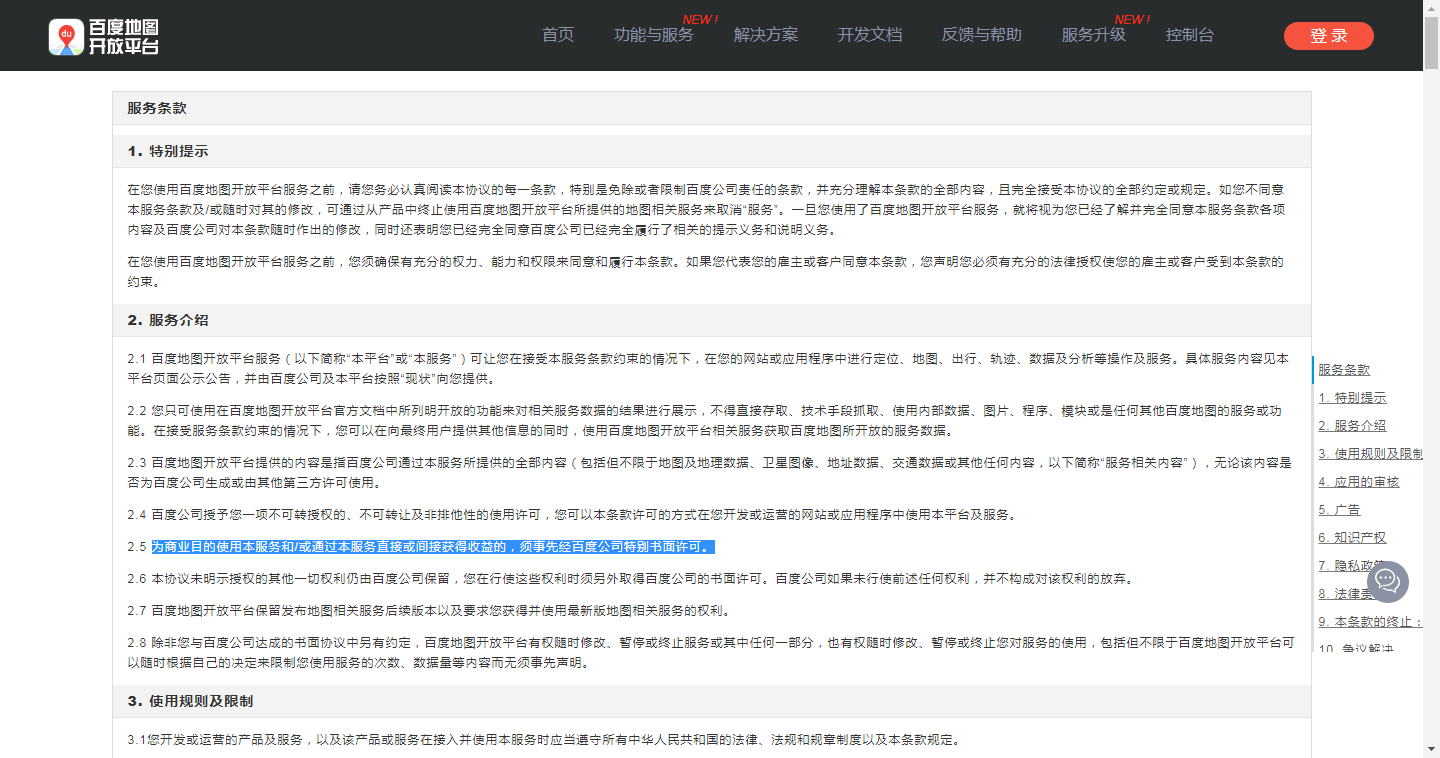1440x758 pixels.
Task: Click clause 2.4 paragraph text
Action: [573, 515]
